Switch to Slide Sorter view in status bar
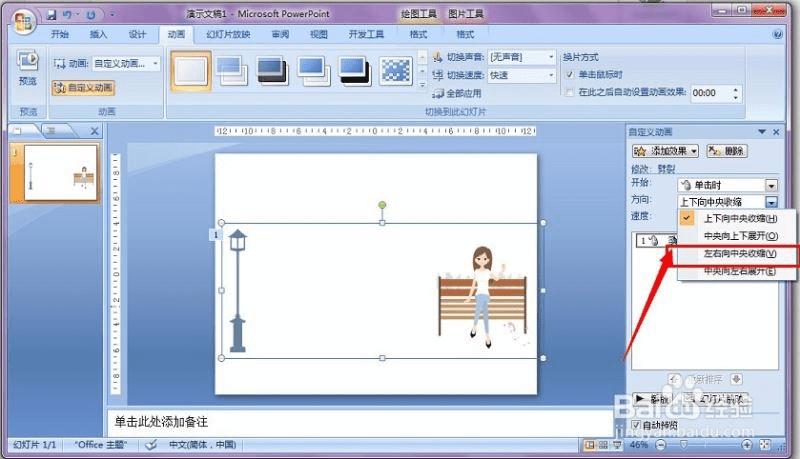Viewport: 800px width, 459px height. click(603, 445)
